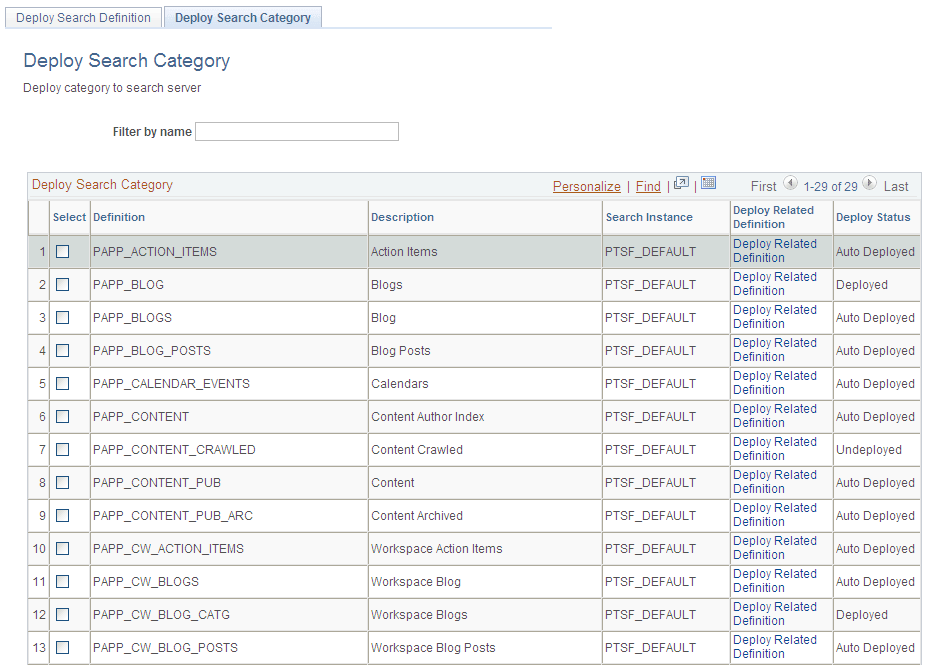Viewport: 928px width, 665px height.
Task: Switch to the Deploy Search Definition tab
Action: click(x=83, y=17)
